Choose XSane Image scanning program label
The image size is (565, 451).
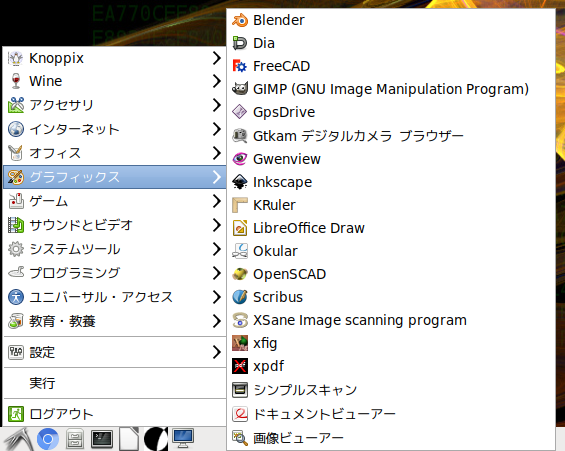360,320
